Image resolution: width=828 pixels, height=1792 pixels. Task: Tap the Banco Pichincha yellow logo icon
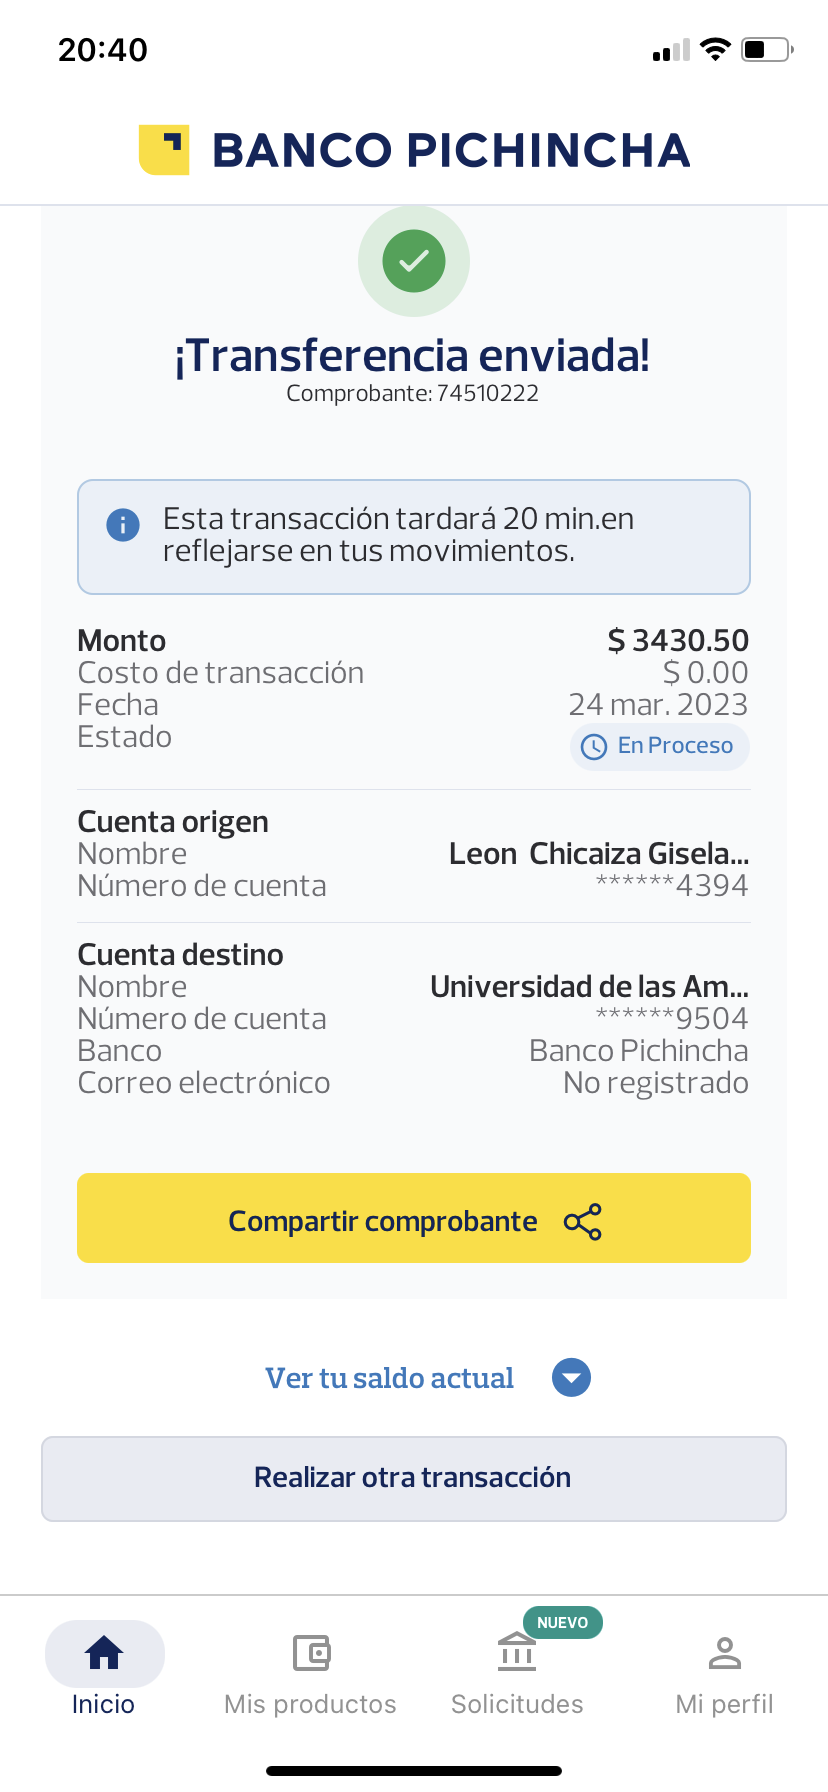click(x=164, y=150)
